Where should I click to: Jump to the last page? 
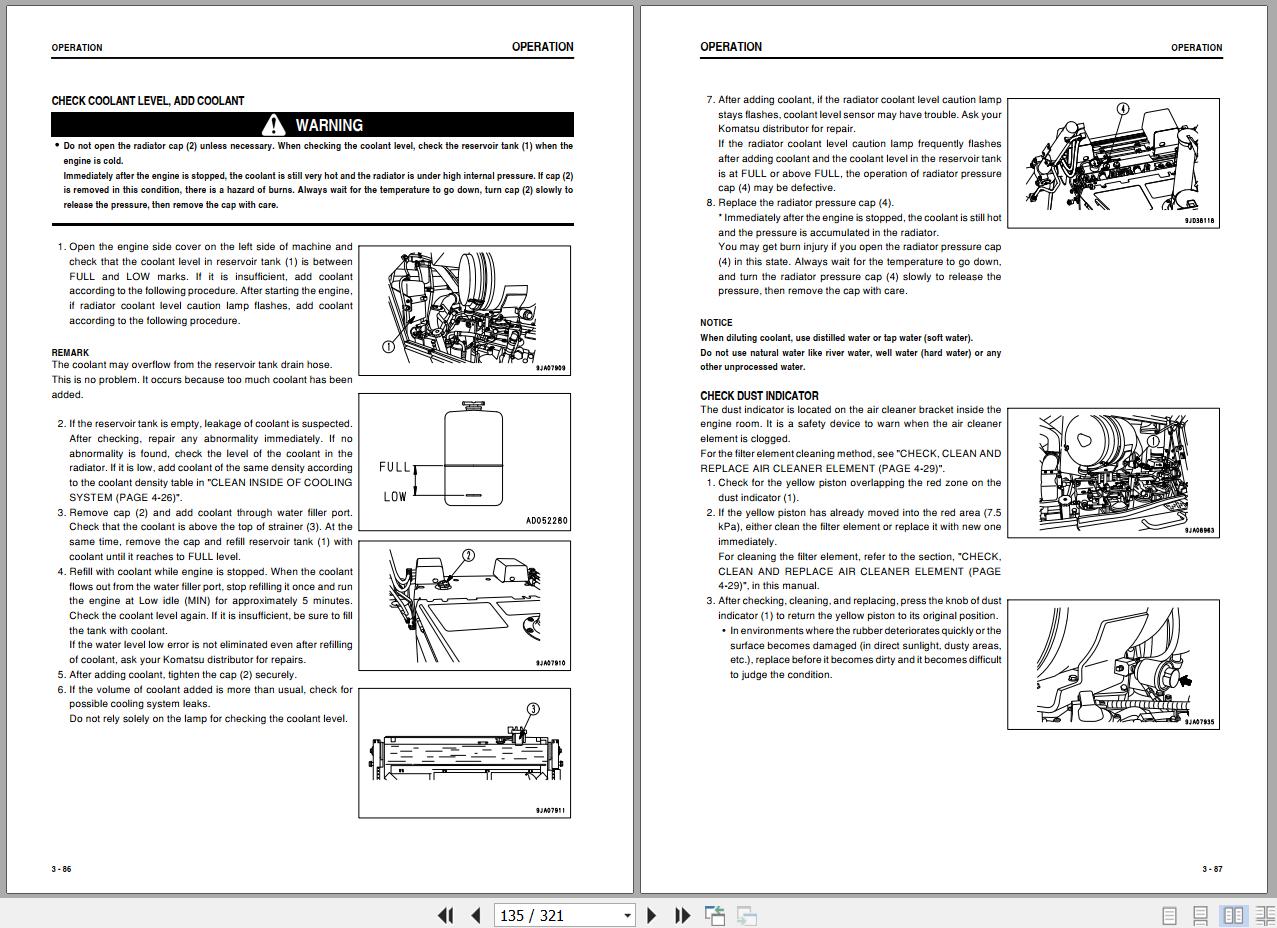coord(682,915)
